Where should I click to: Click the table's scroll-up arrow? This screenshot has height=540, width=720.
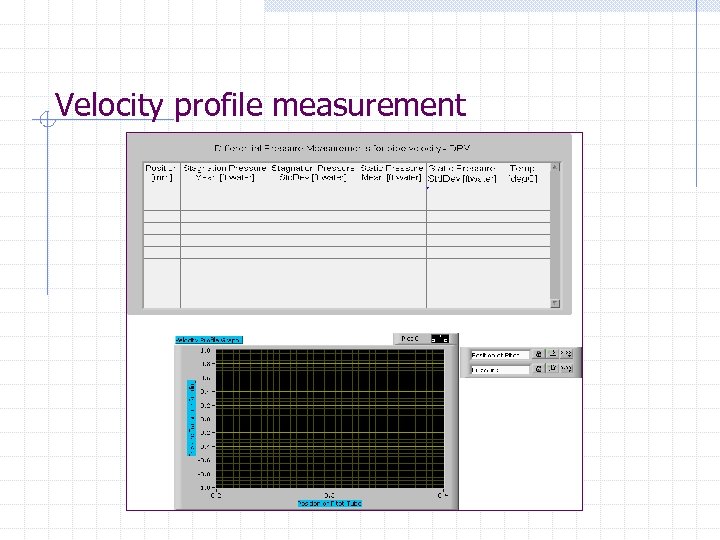(x=555, y=167)
